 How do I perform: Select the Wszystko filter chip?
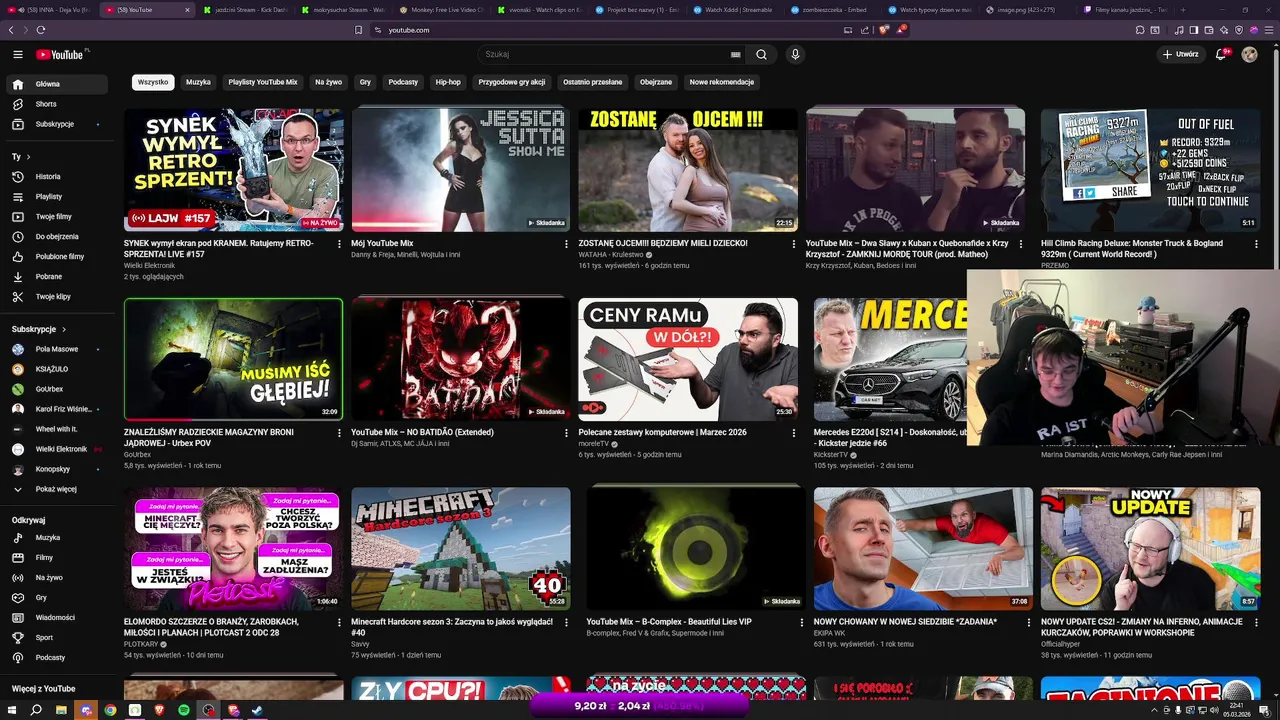point(153,82)
